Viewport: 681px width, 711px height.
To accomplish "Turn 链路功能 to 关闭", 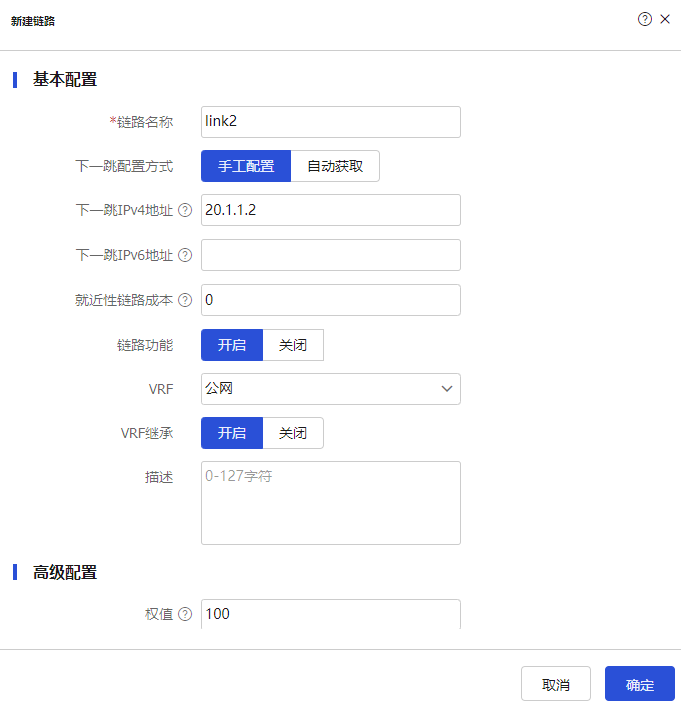I will [293, 345].
